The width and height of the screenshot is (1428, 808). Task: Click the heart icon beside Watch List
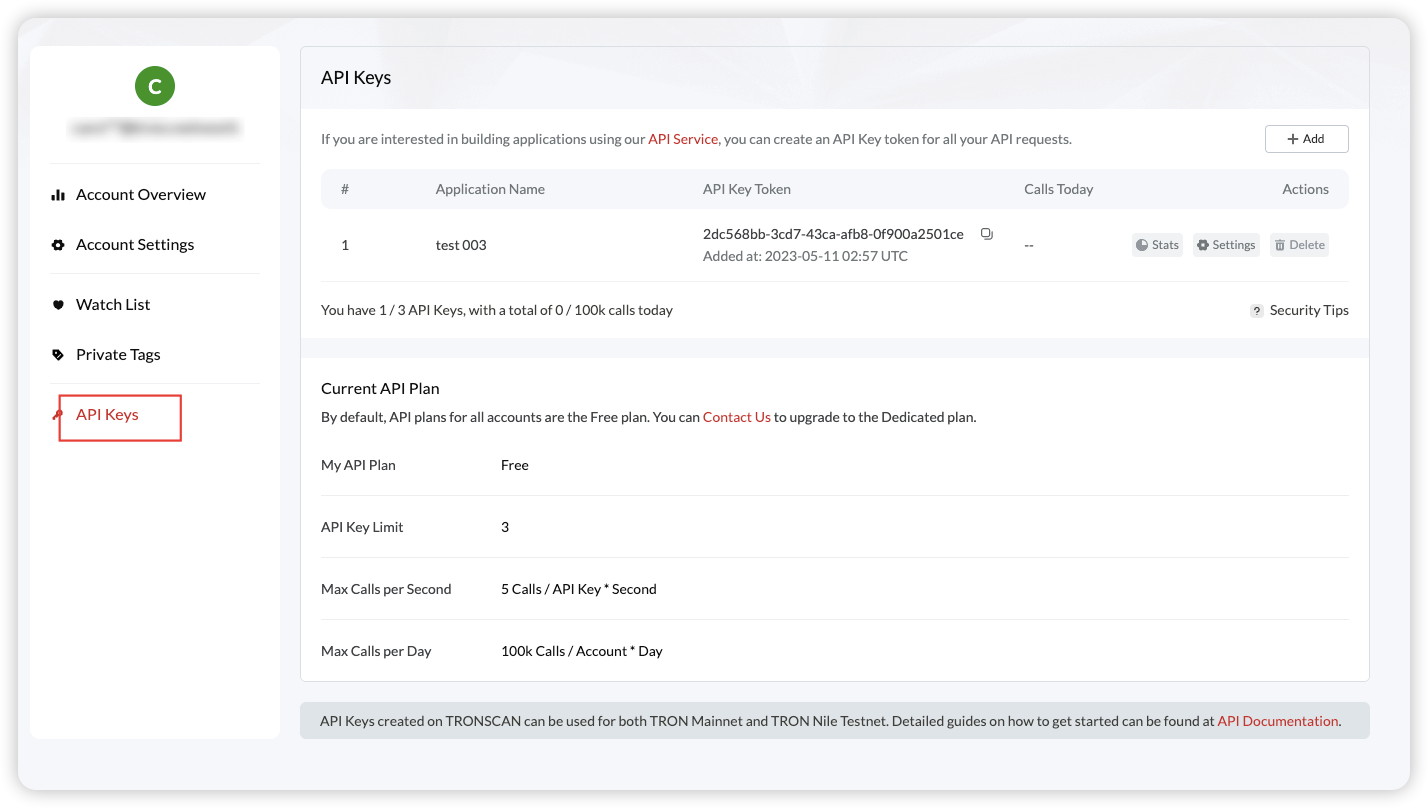(x=57, y=304)
